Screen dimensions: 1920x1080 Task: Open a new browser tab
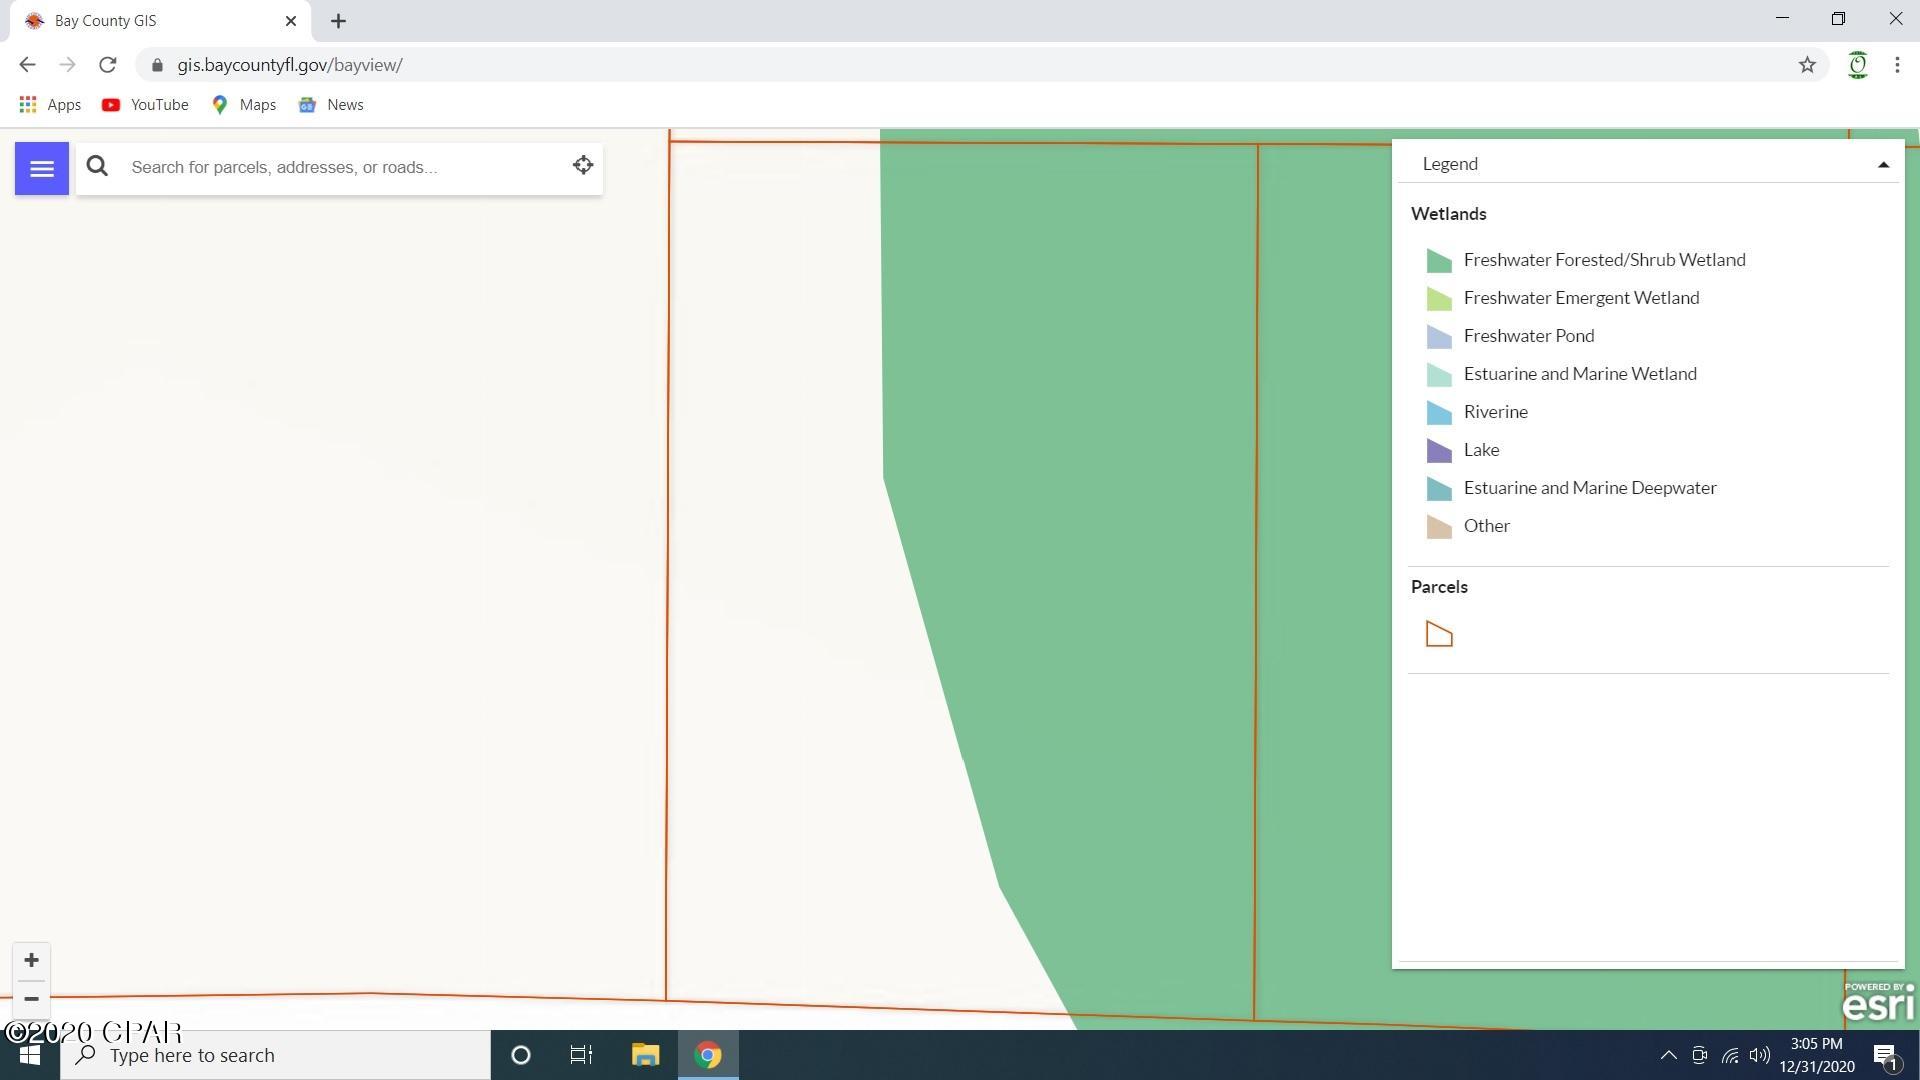pyautogui.click(x=338, y=21)
